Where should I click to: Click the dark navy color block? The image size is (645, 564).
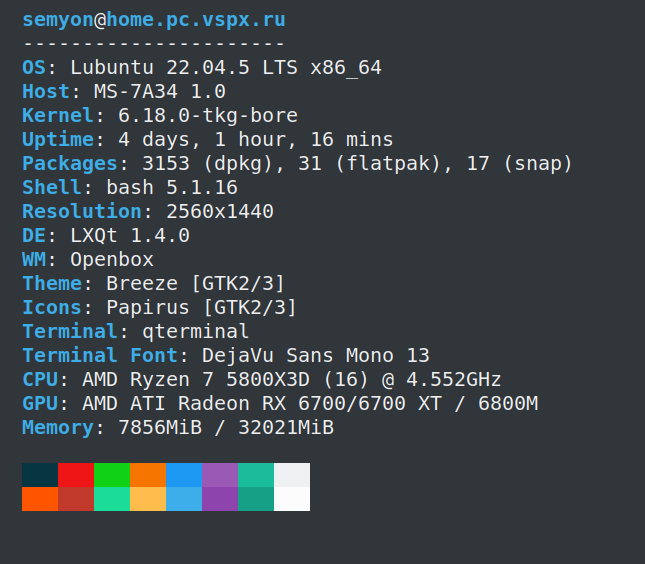coord(40,474)
